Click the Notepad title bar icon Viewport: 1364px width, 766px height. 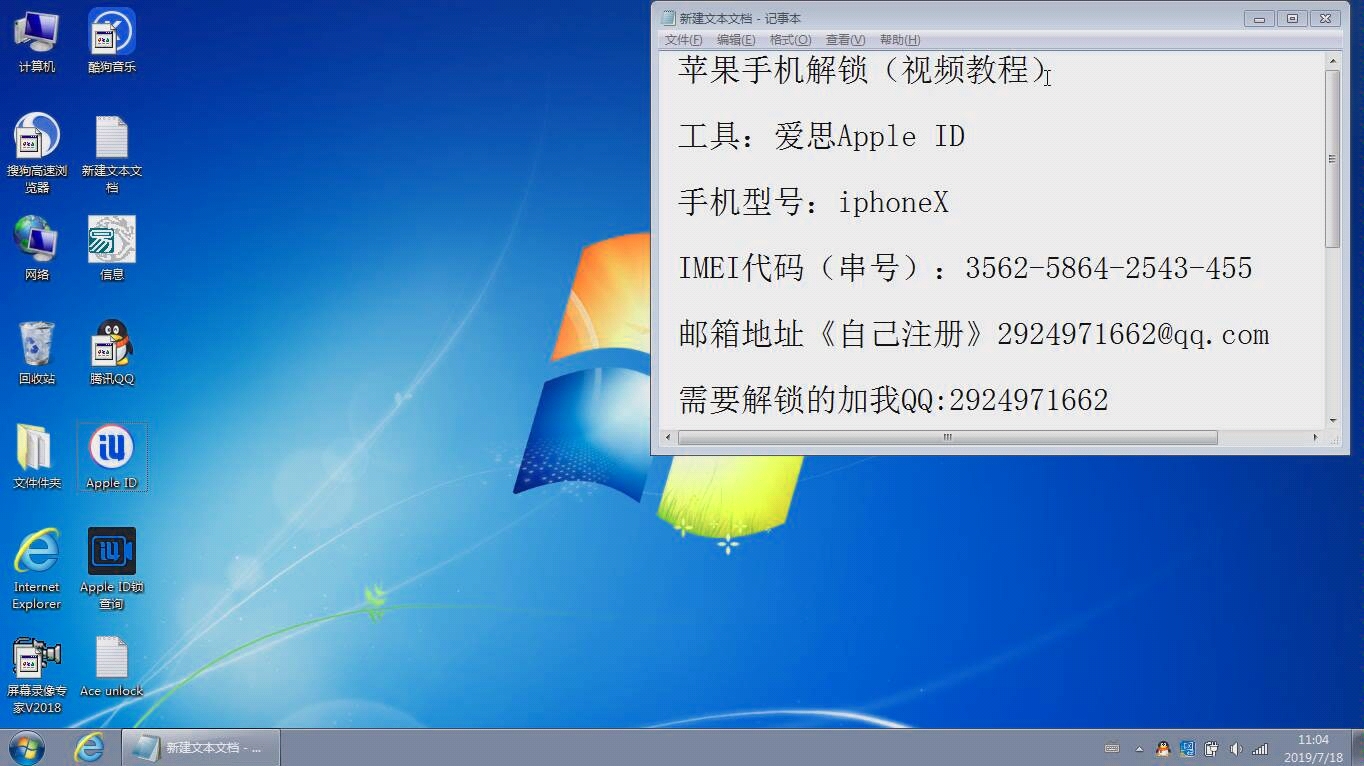tap(667, 18)
